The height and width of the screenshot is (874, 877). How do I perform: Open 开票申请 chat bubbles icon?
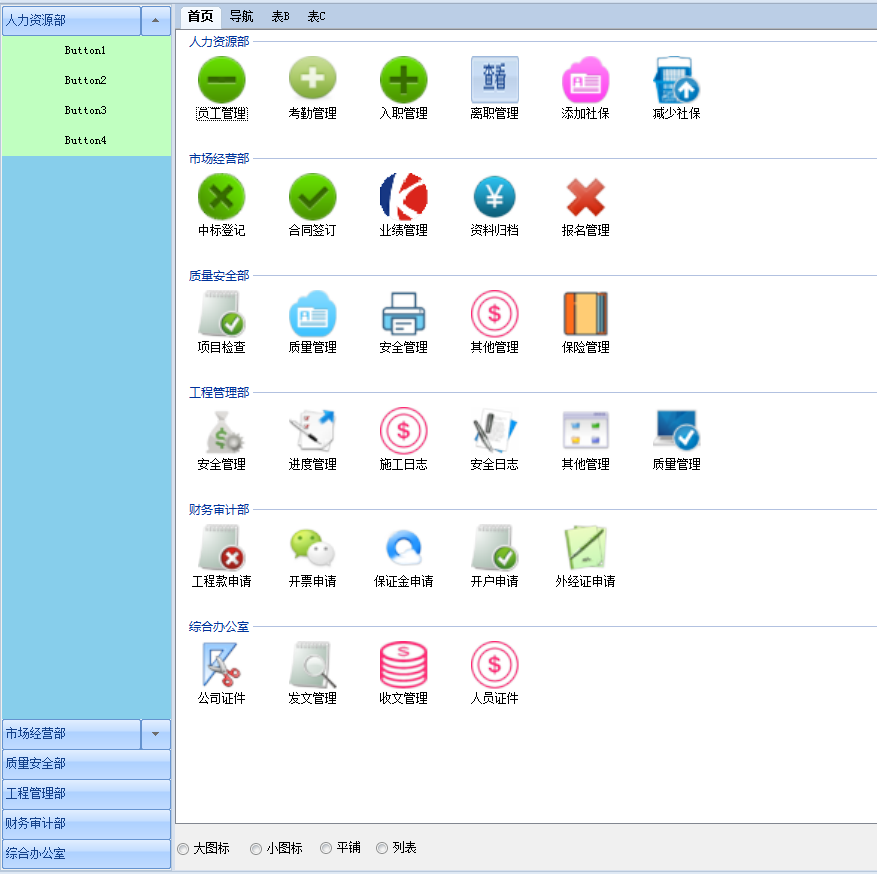coord(313,547)
